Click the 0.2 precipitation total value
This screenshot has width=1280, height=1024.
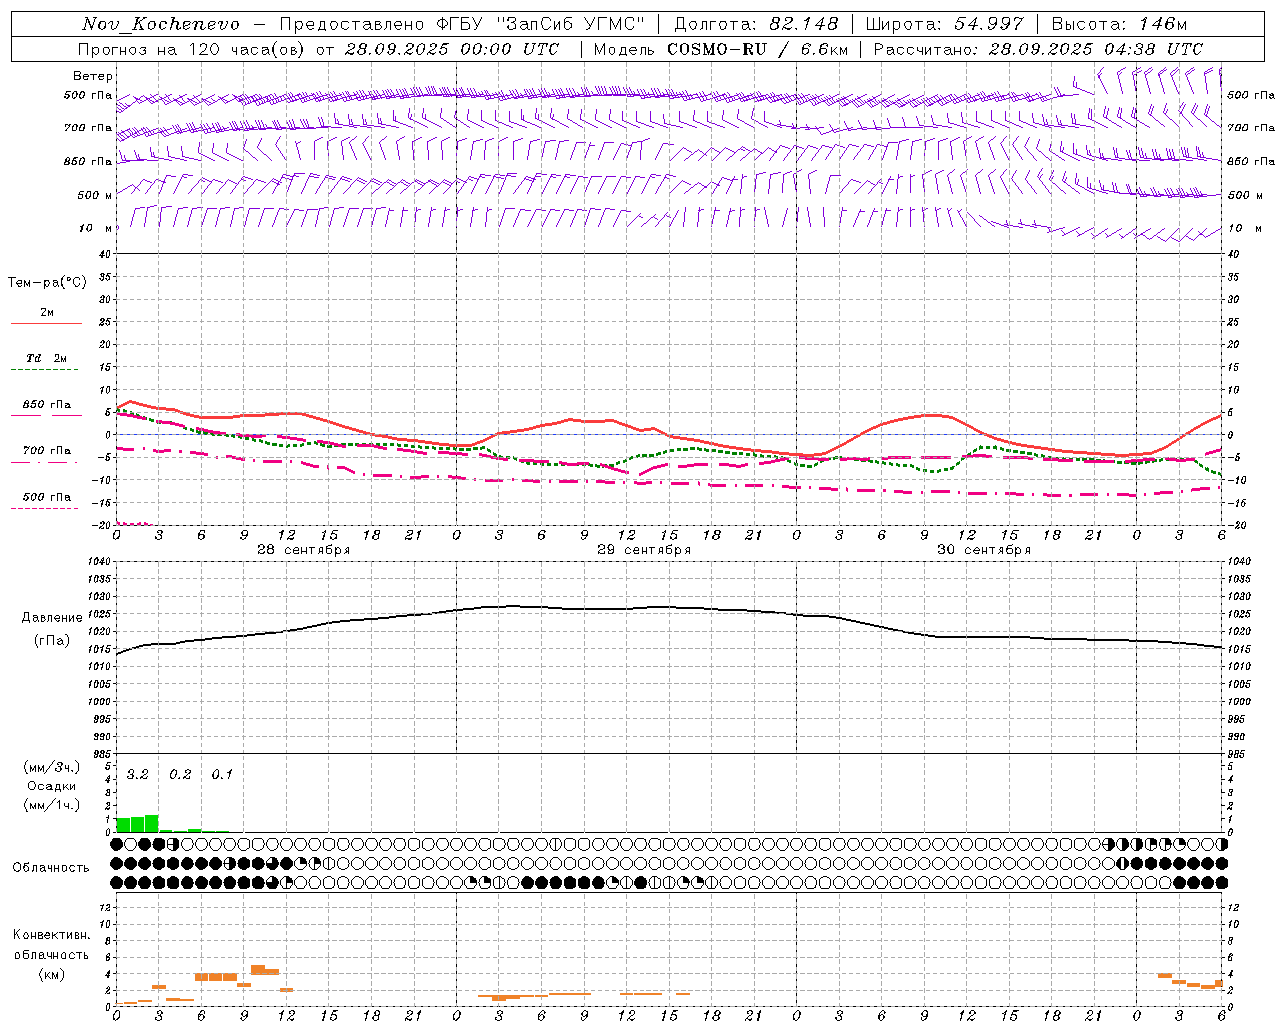pyautogui.click(x=180, y=775)
